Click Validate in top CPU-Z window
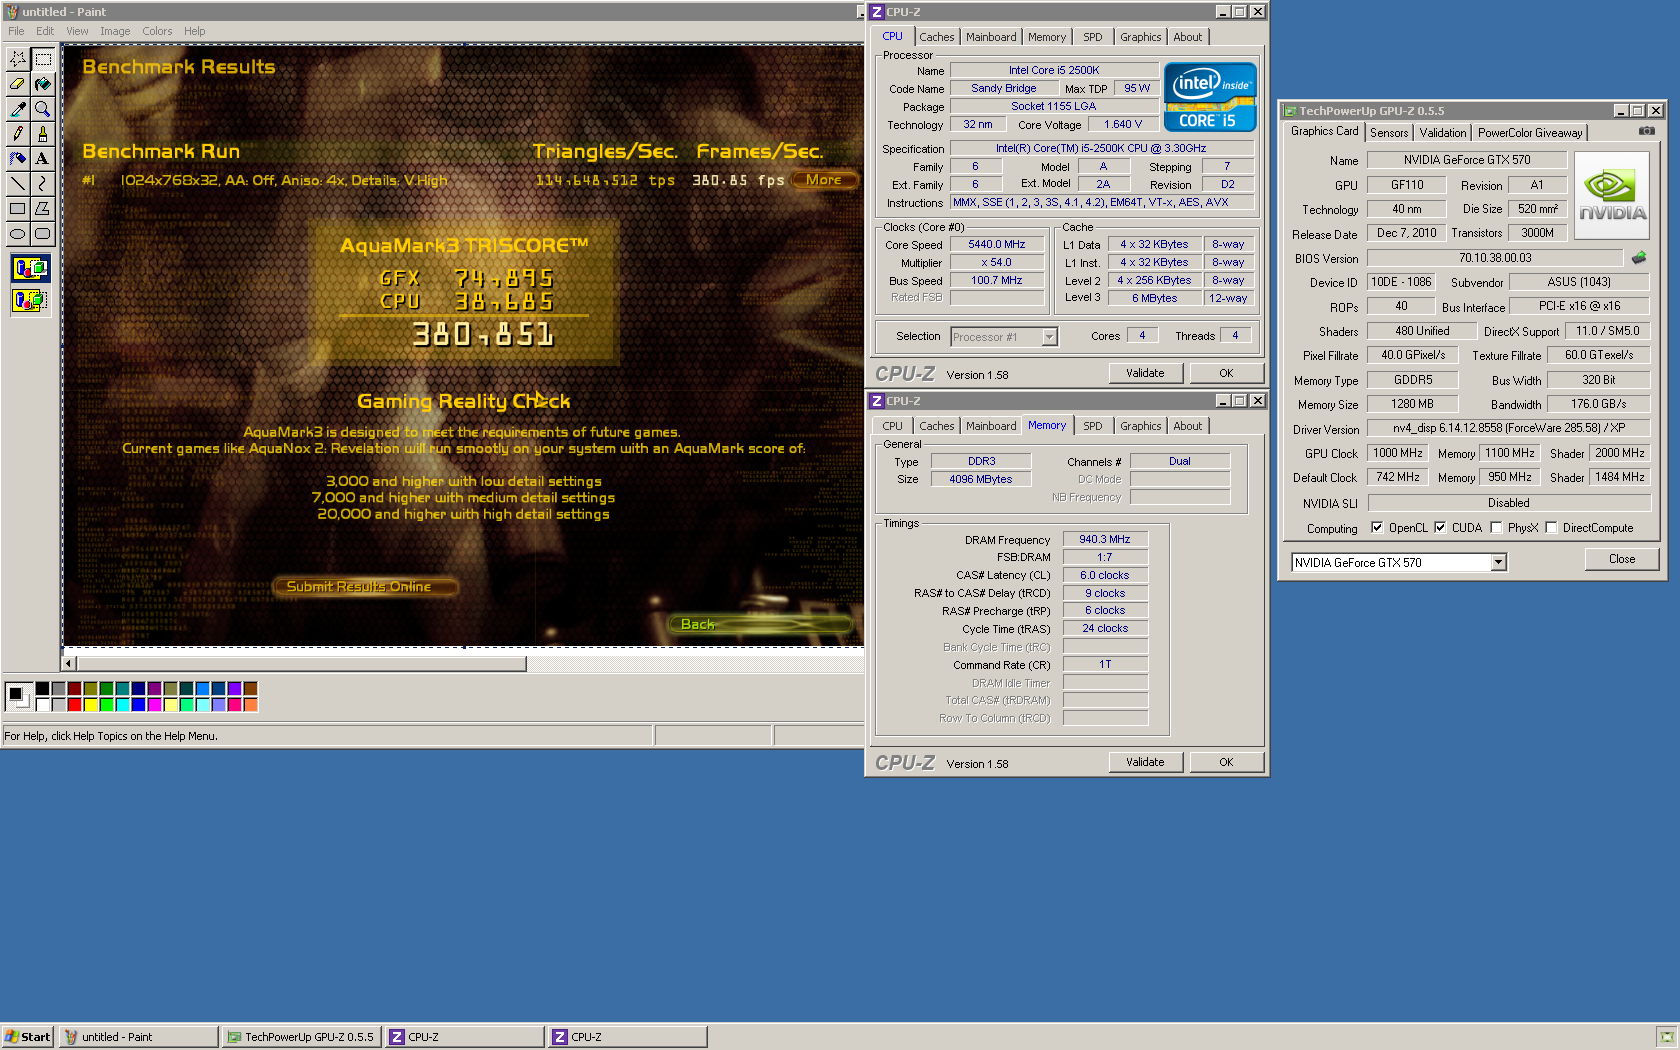This screenshot has height=1050, width=1680. coord(1145,373)
